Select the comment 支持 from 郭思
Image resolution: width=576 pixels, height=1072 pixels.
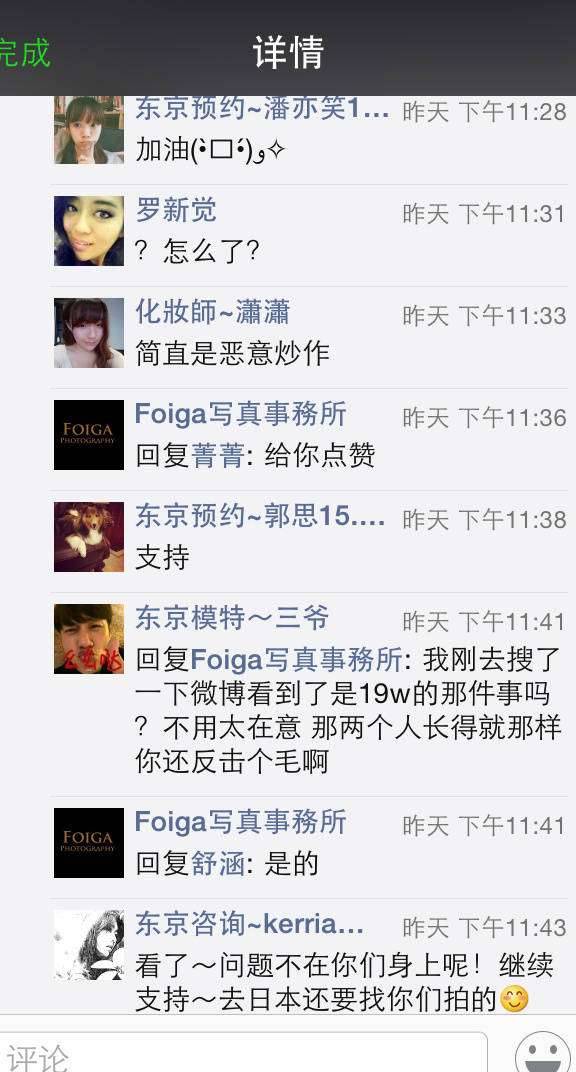(162, 557)
